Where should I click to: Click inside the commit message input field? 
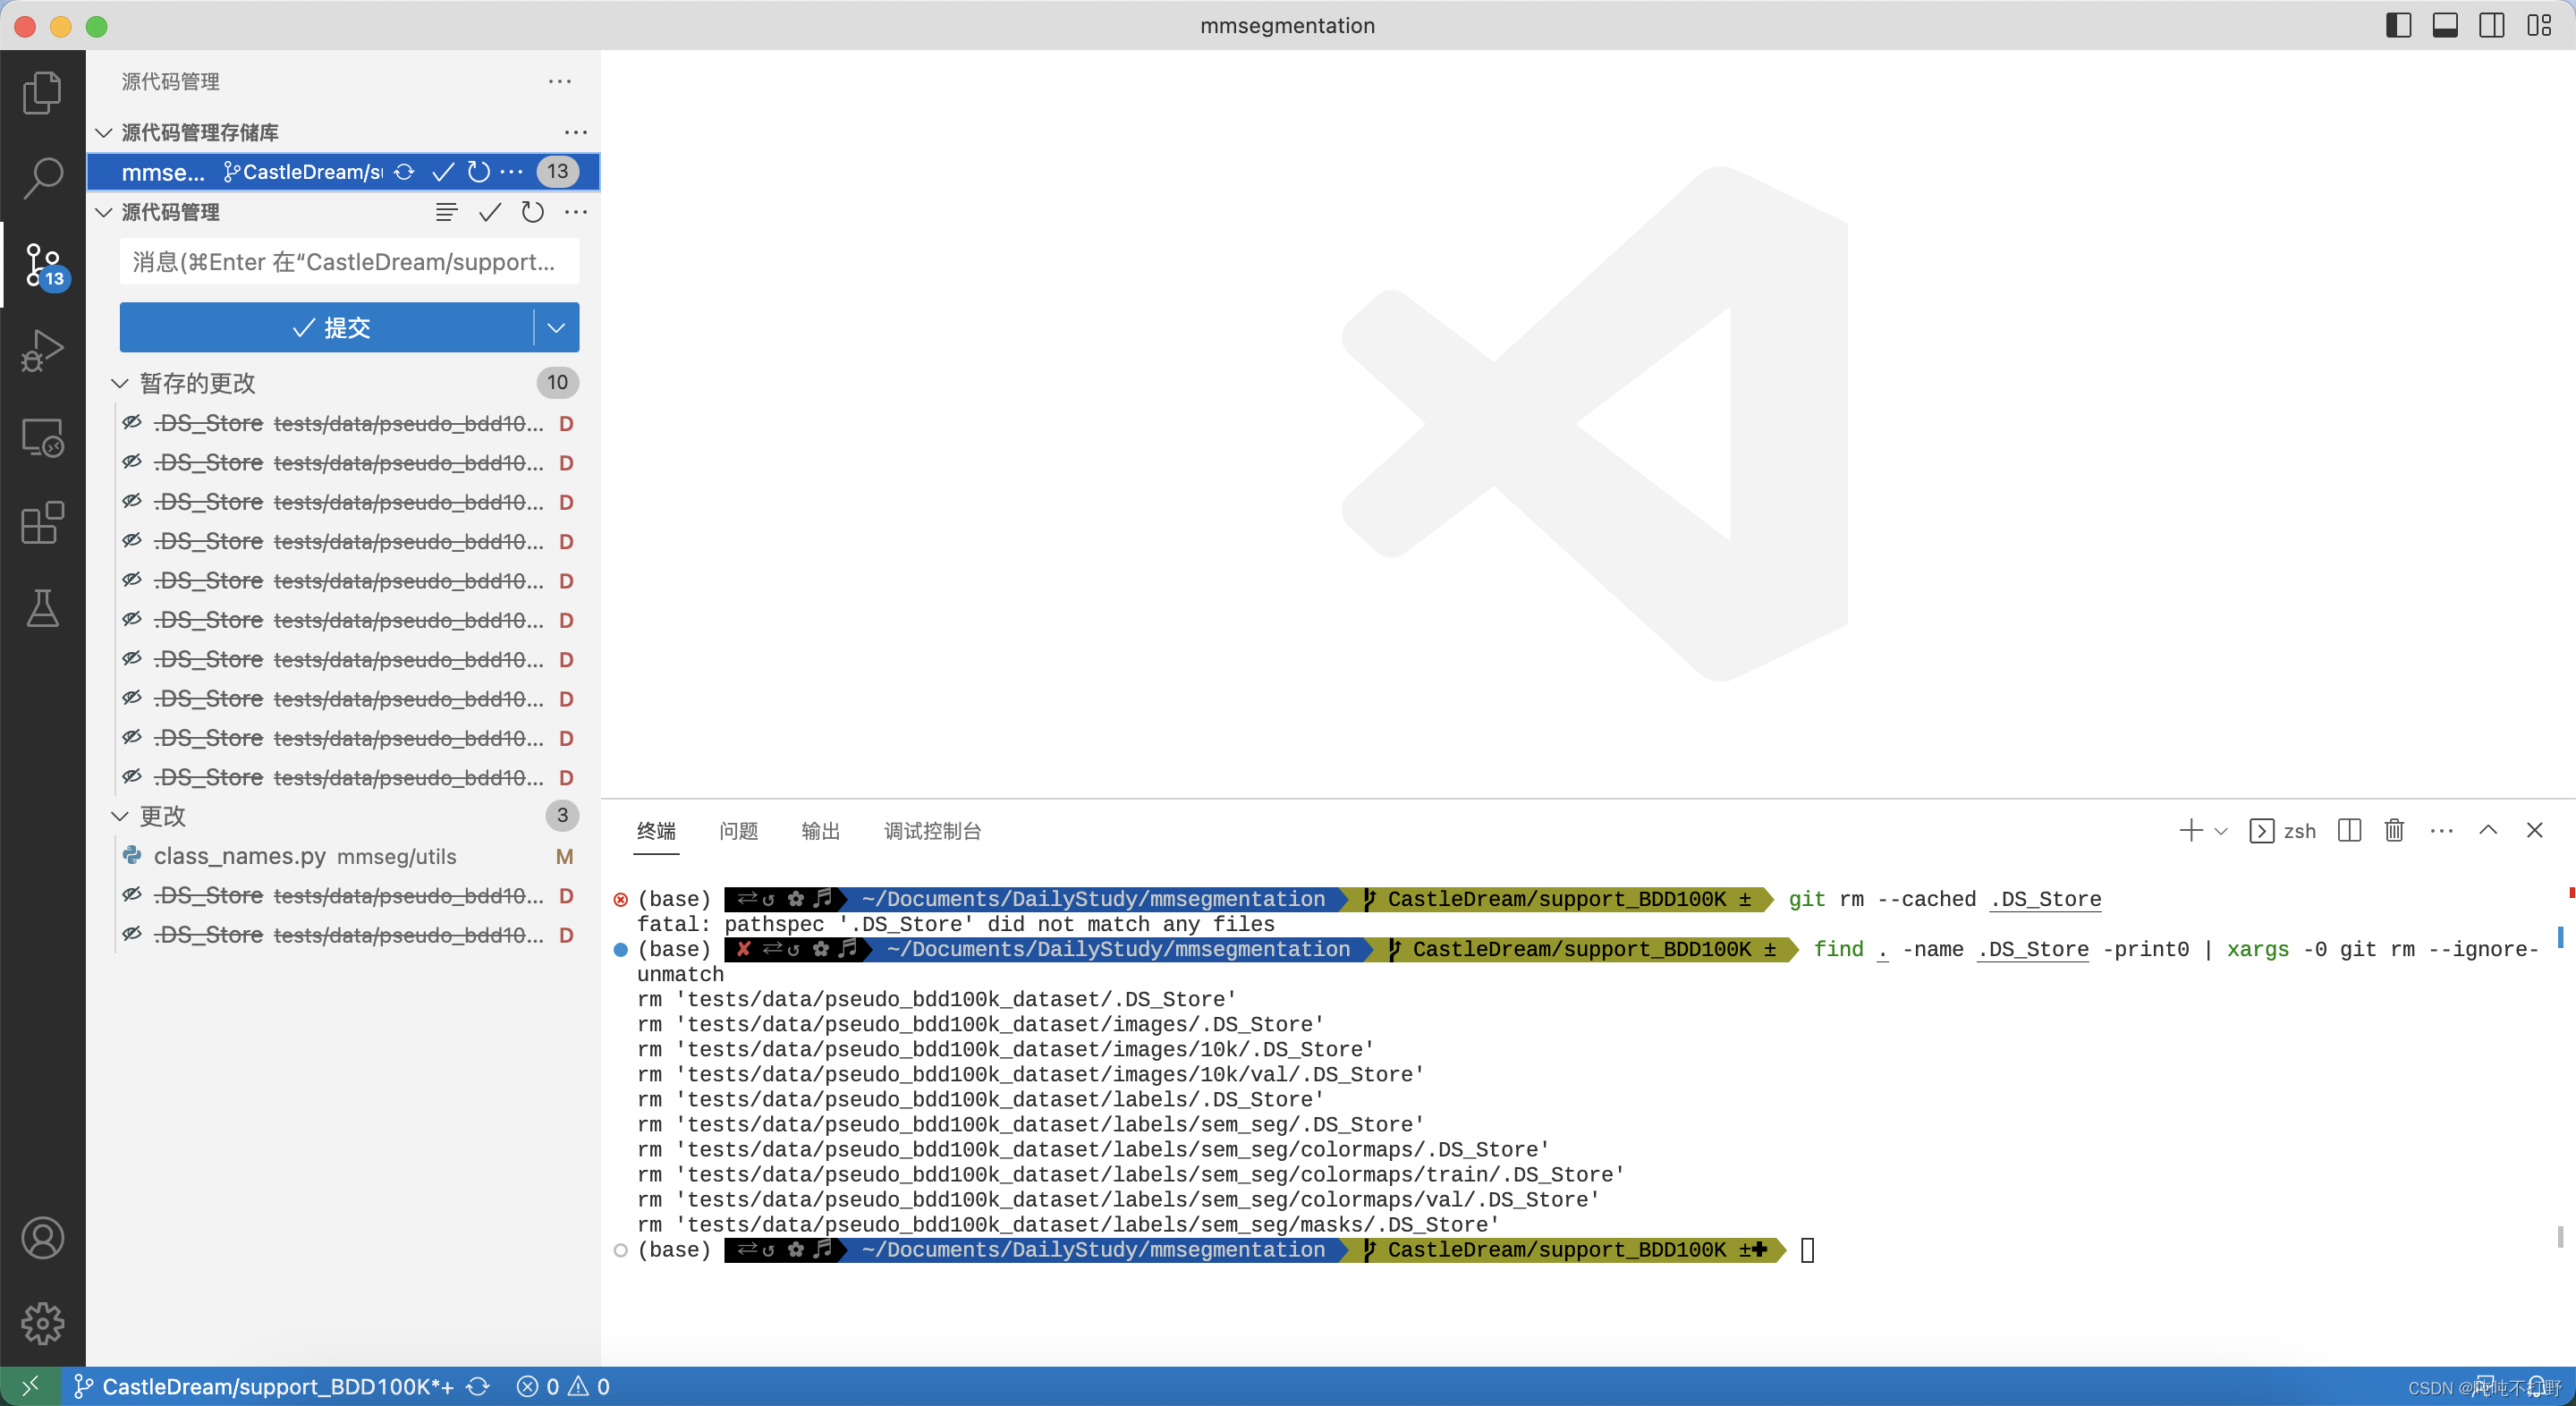tap(348, 261)
